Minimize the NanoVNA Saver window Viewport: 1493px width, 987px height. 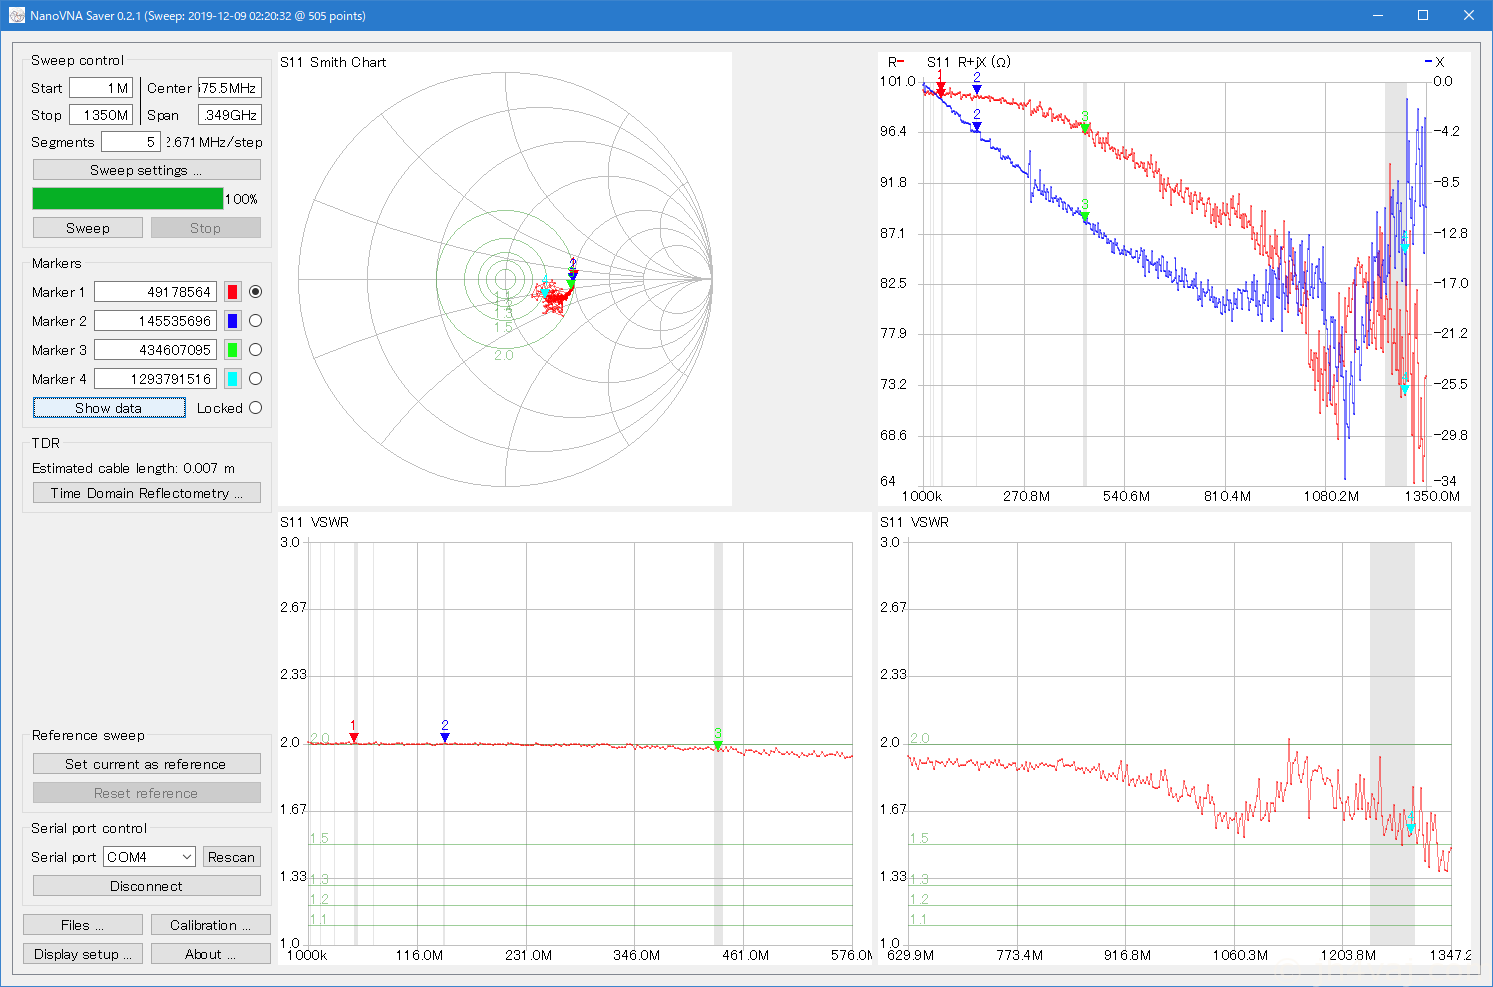coord(1377,16)
